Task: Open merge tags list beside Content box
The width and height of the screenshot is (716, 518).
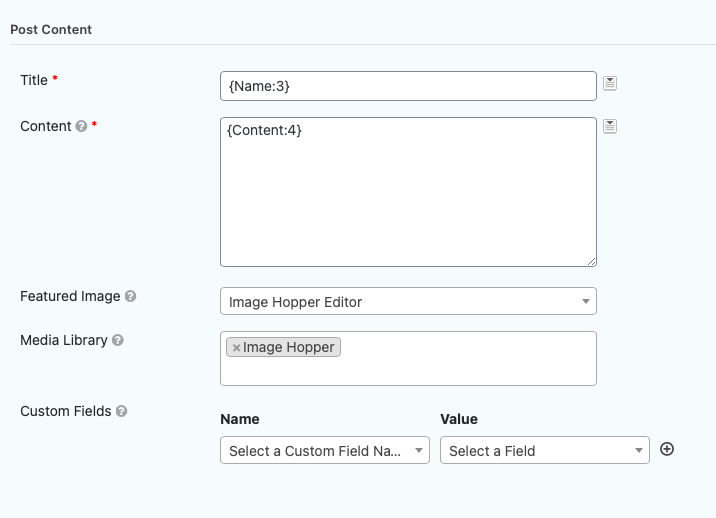Action: click(x=610, y=126)
